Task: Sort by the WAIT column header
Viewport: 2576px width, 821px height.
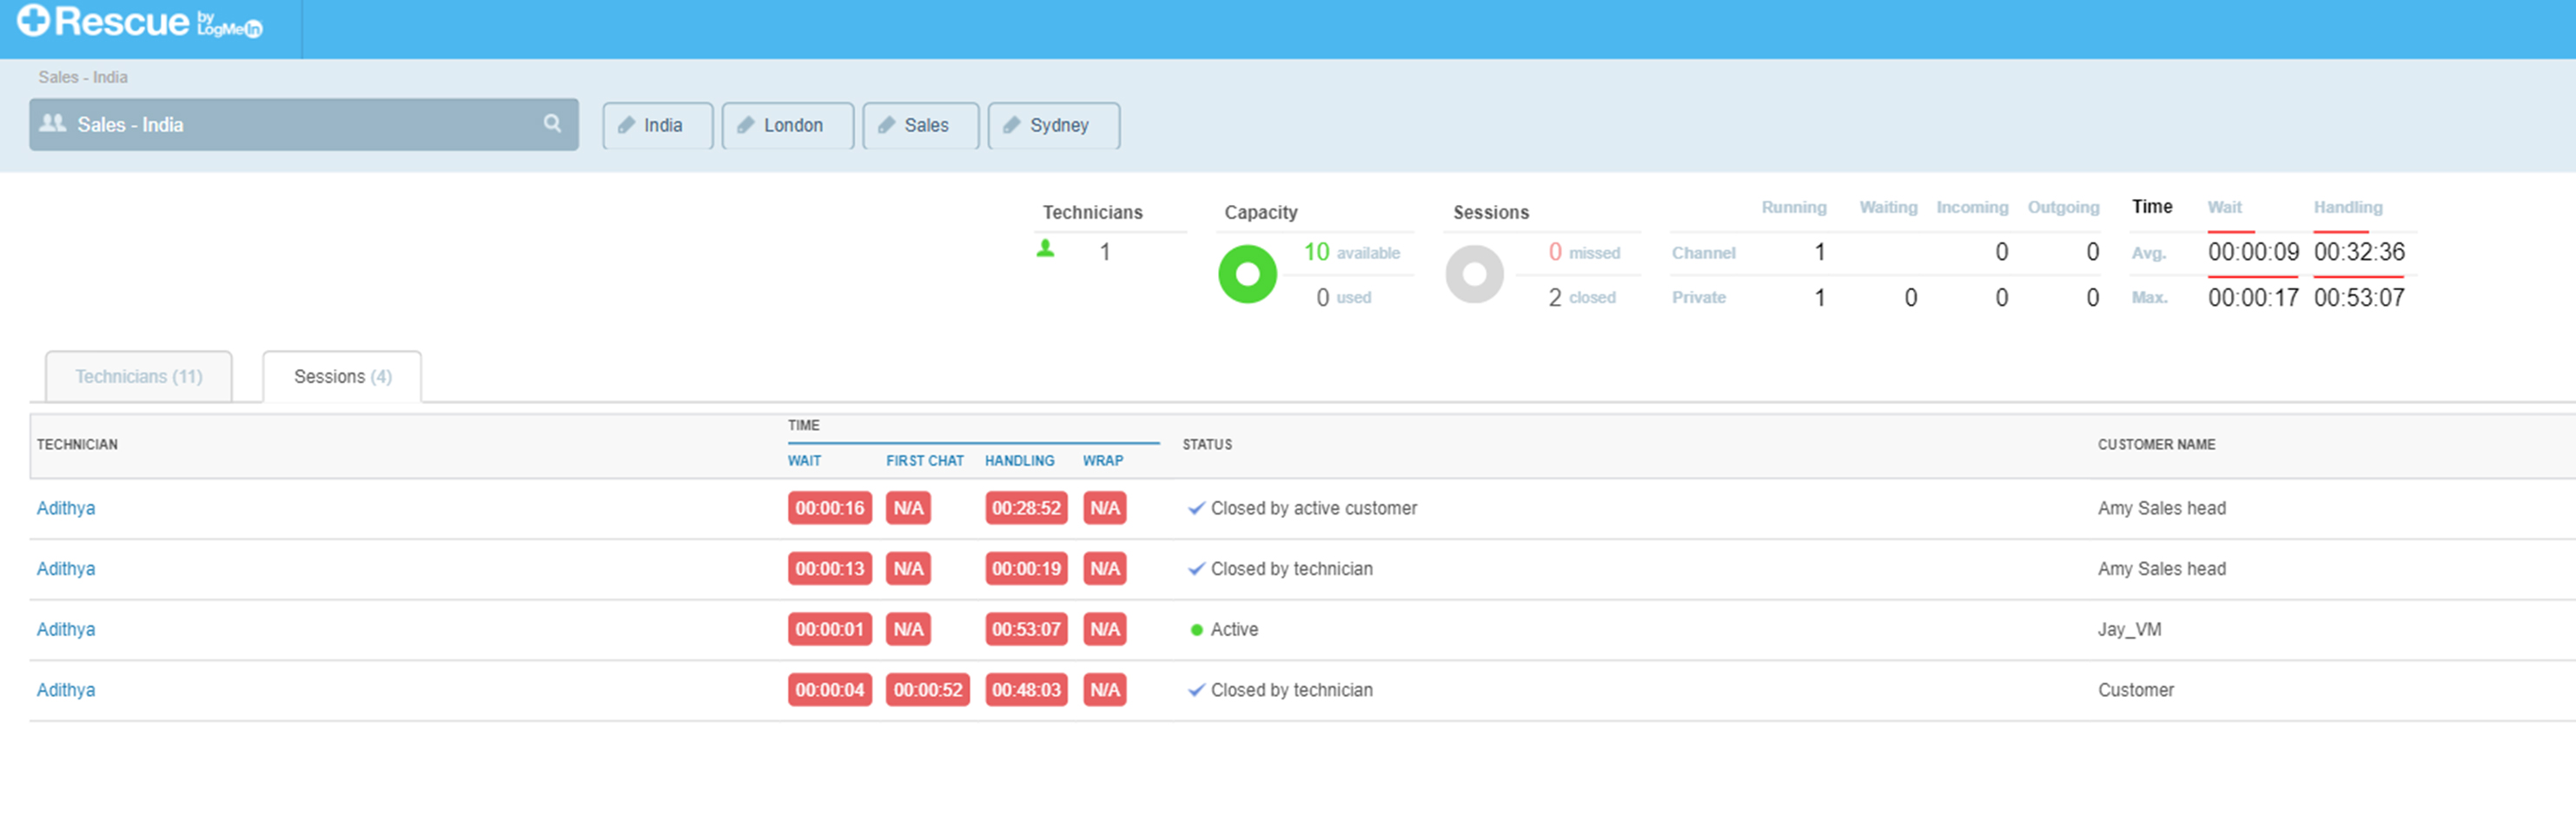Action: [x=804, y=460]
